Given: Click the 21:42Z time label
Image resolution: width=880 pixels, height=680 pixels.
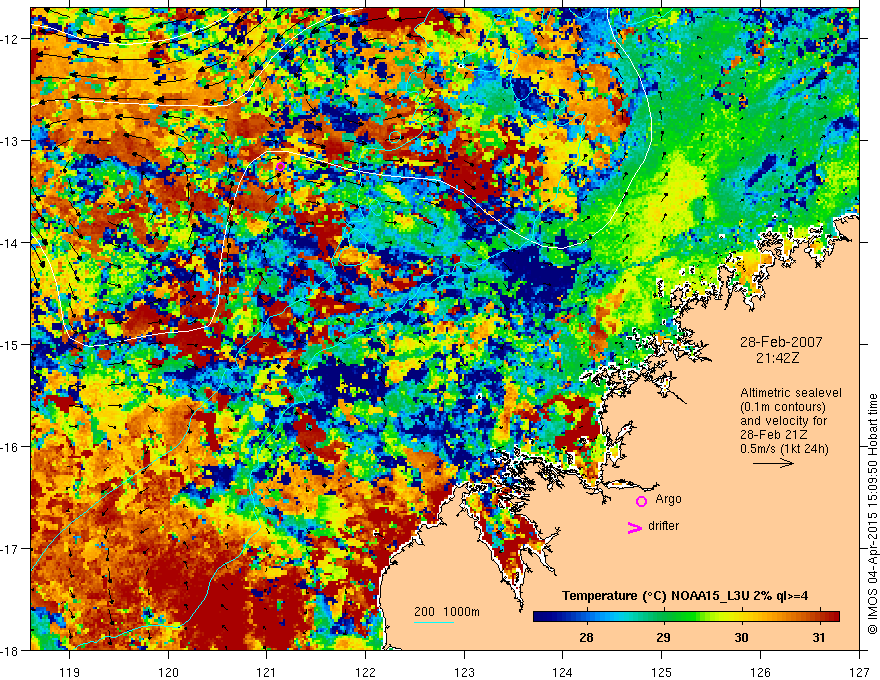Looking at the screenshot, I should (x=775, y=356).
